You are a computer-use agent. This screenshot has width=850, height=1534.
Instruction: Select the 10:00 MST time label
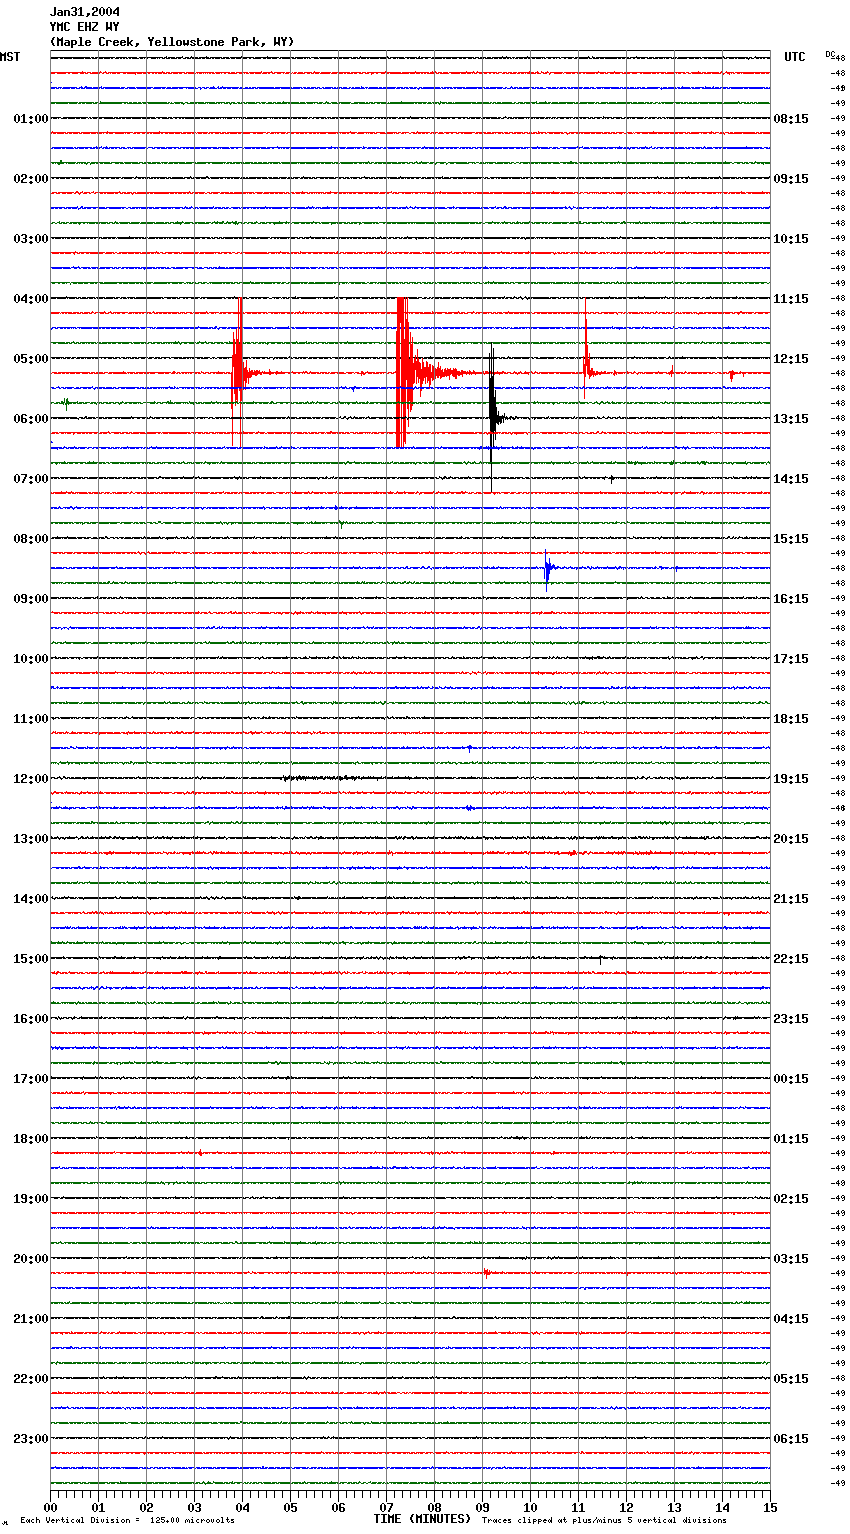31,659
